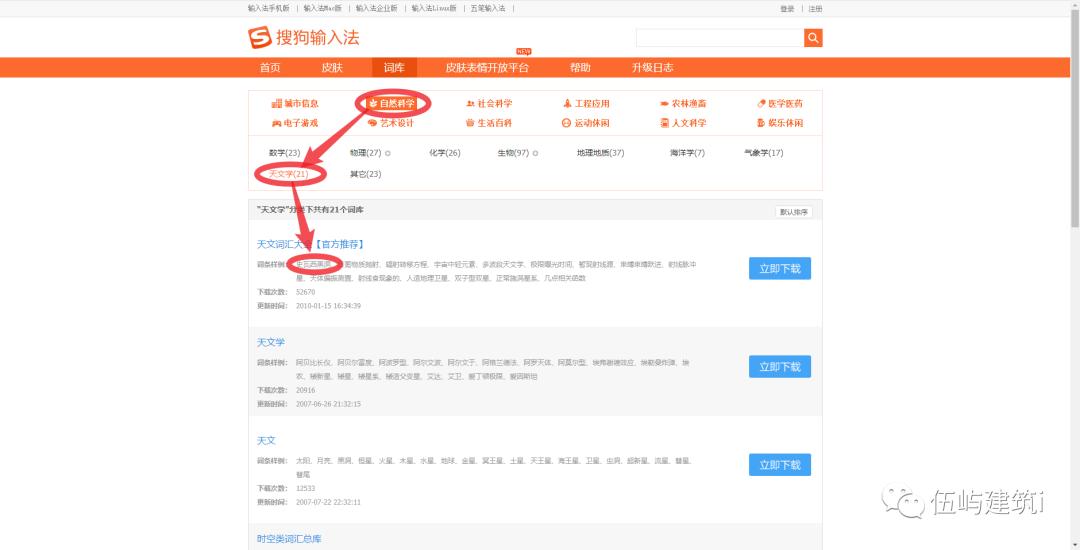Open the 帮助 tab
Screen dimensions: 1080x550
point(580,67)
